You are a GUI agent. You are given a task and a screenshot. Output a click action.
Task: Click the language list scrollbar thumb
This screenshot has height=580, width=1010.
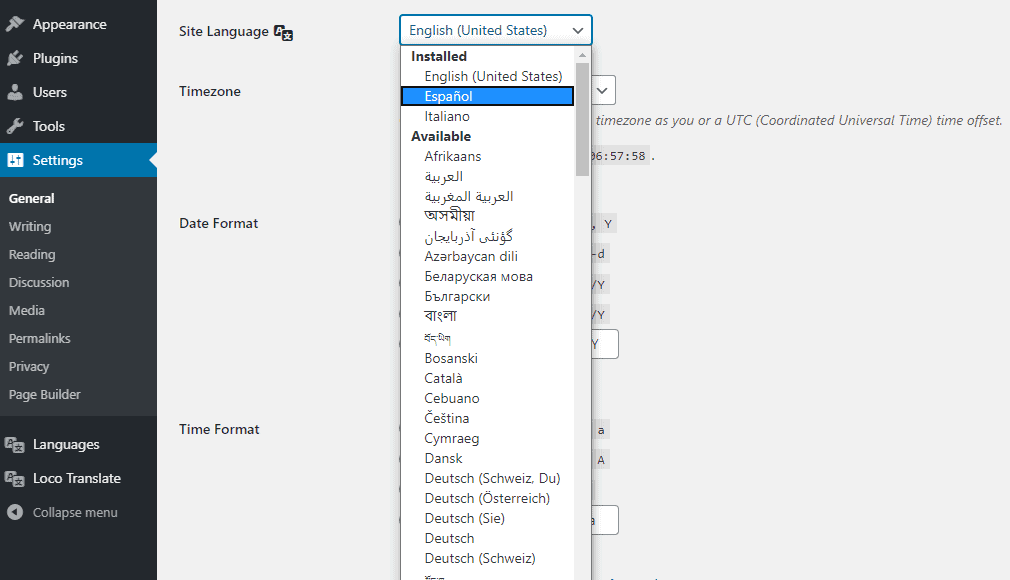[582, 119]
